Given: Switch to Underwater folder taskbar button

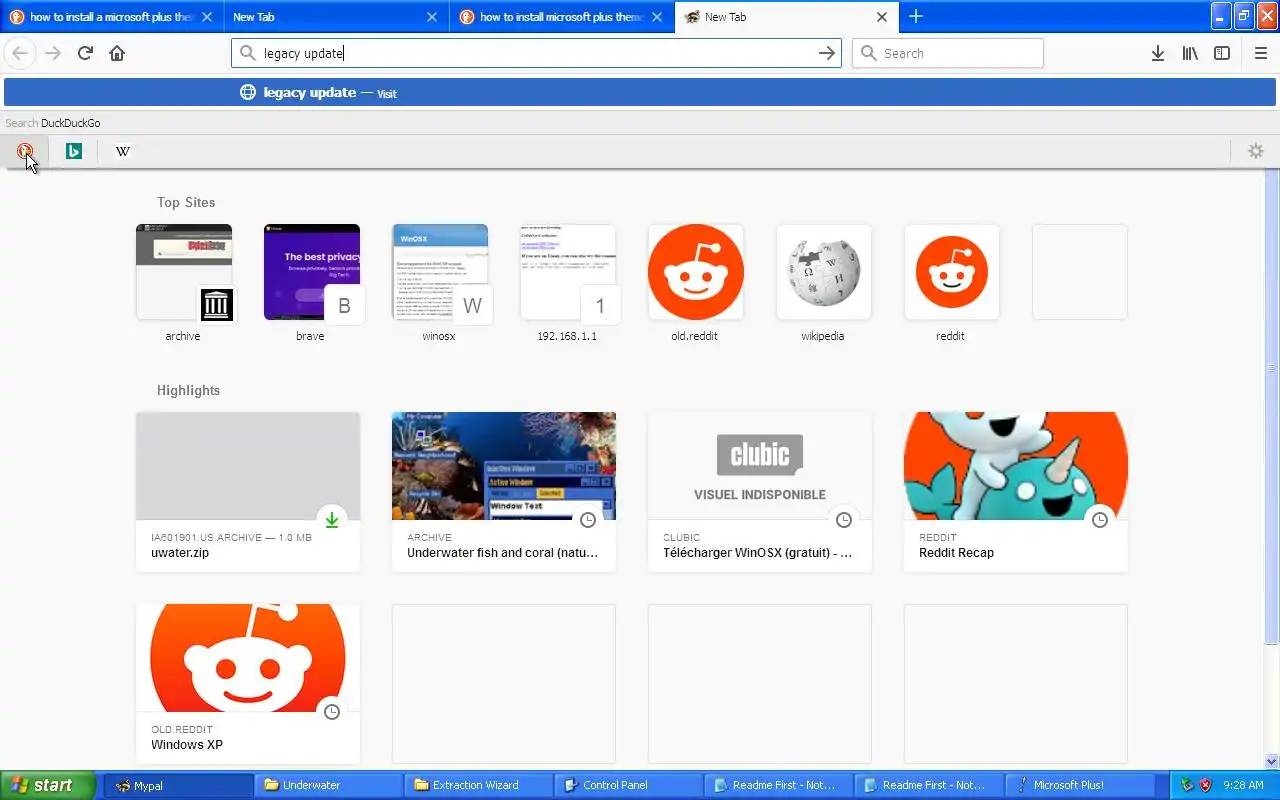Looking at the screenshot, I should coord(328,785).
